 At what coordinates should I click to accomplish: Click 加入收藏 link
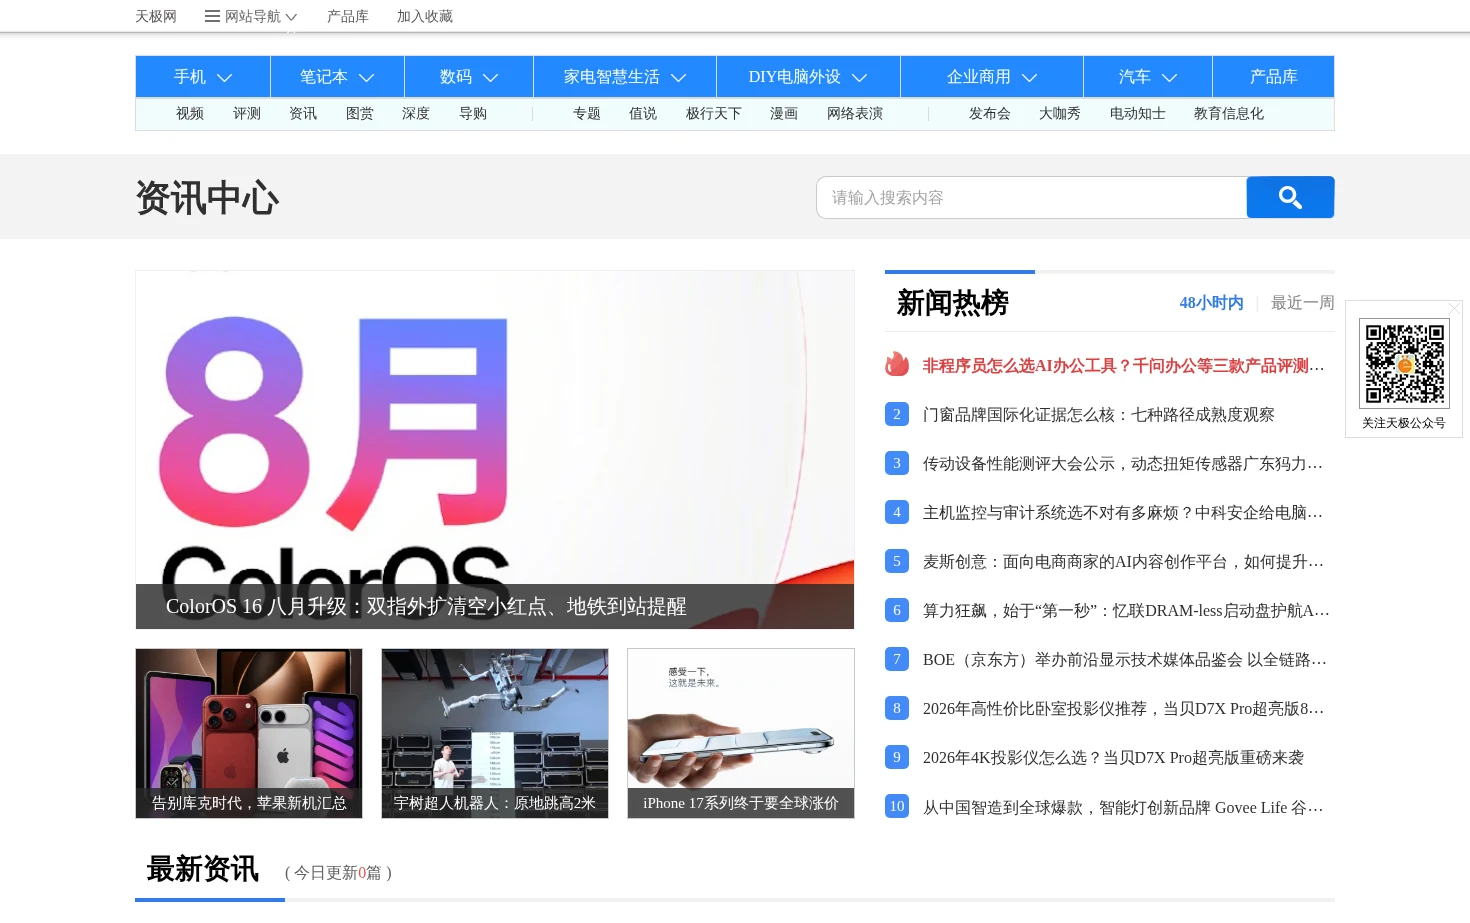pyautogui.click(x=425, y=16)
